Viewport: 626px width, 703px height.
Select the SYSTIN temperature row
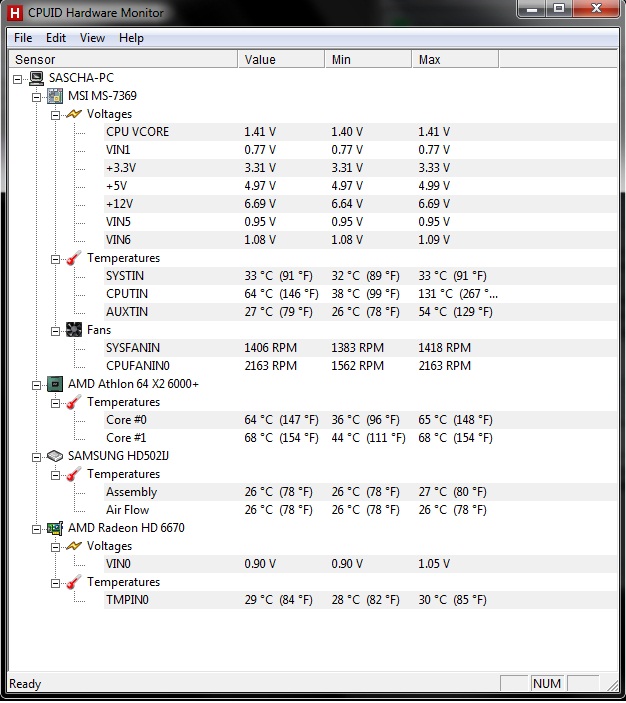coord(360,276)
